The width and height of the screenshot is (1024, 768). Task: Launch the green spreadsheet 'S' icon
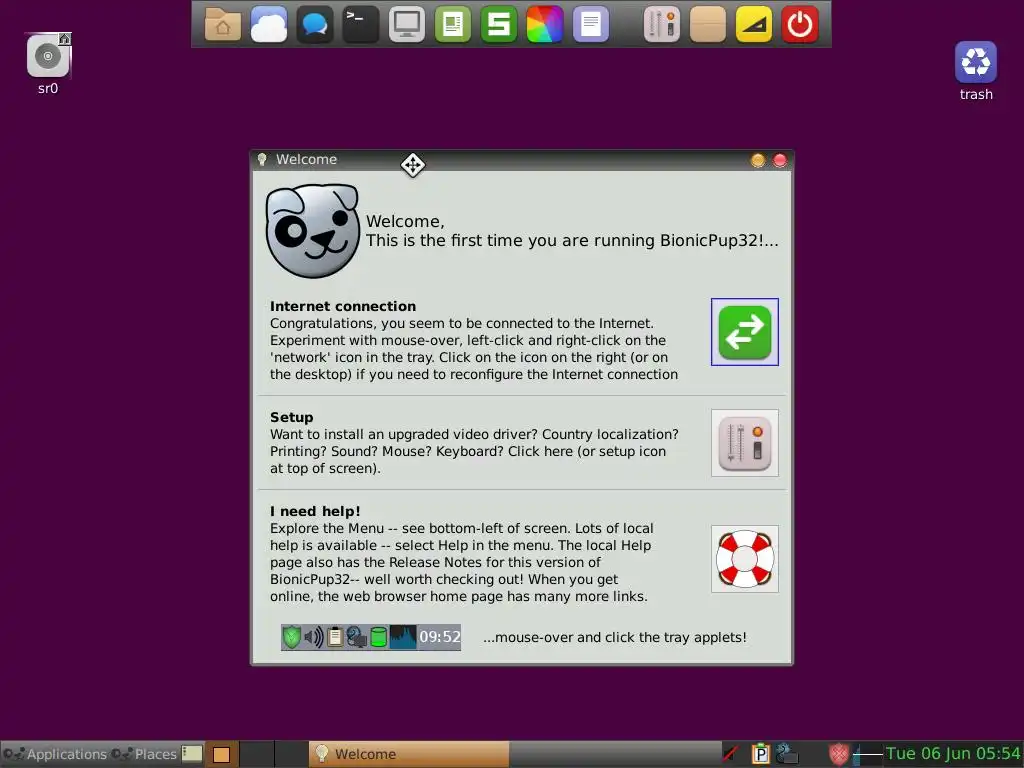pos(499,24)
